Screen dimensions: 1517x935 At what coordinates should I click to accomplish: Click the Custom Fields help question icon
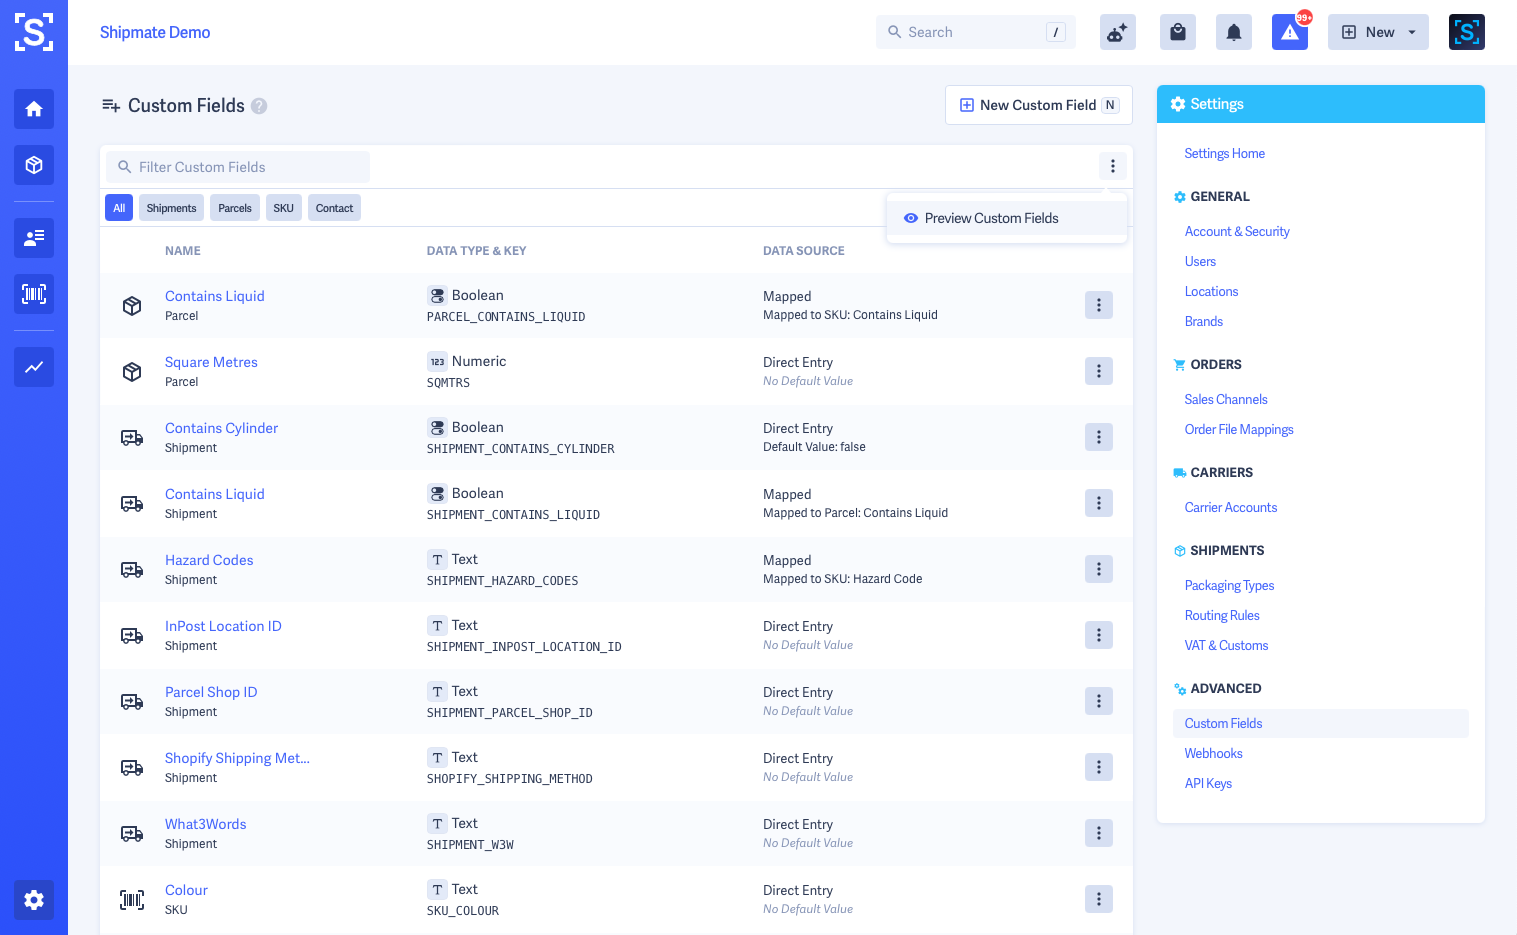click(x=259, y=106)
